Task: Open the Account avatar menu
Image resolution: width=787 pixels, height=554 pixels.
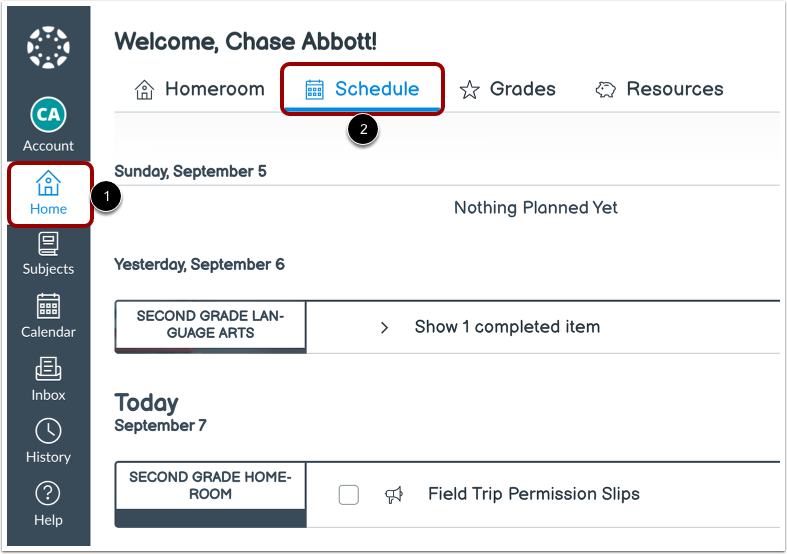Action: (48, 114)
